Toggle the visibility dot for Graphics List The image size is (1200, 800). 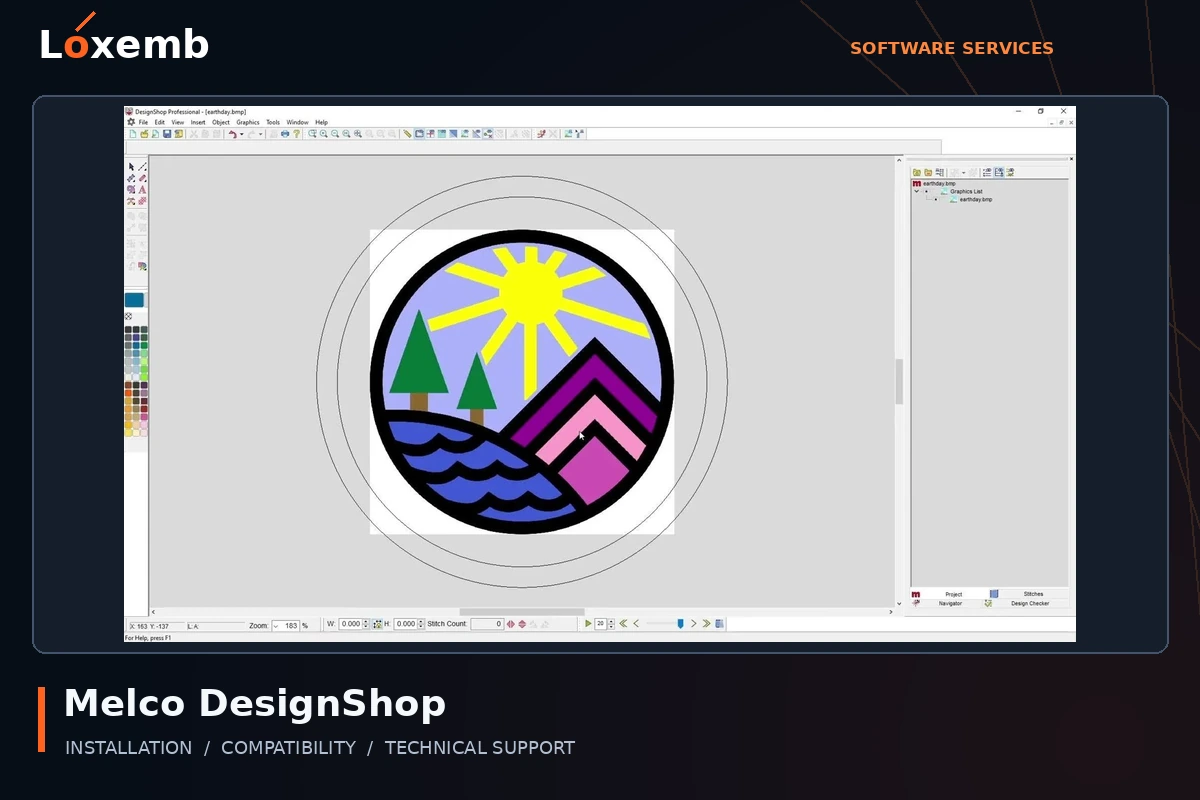[926, 191]
